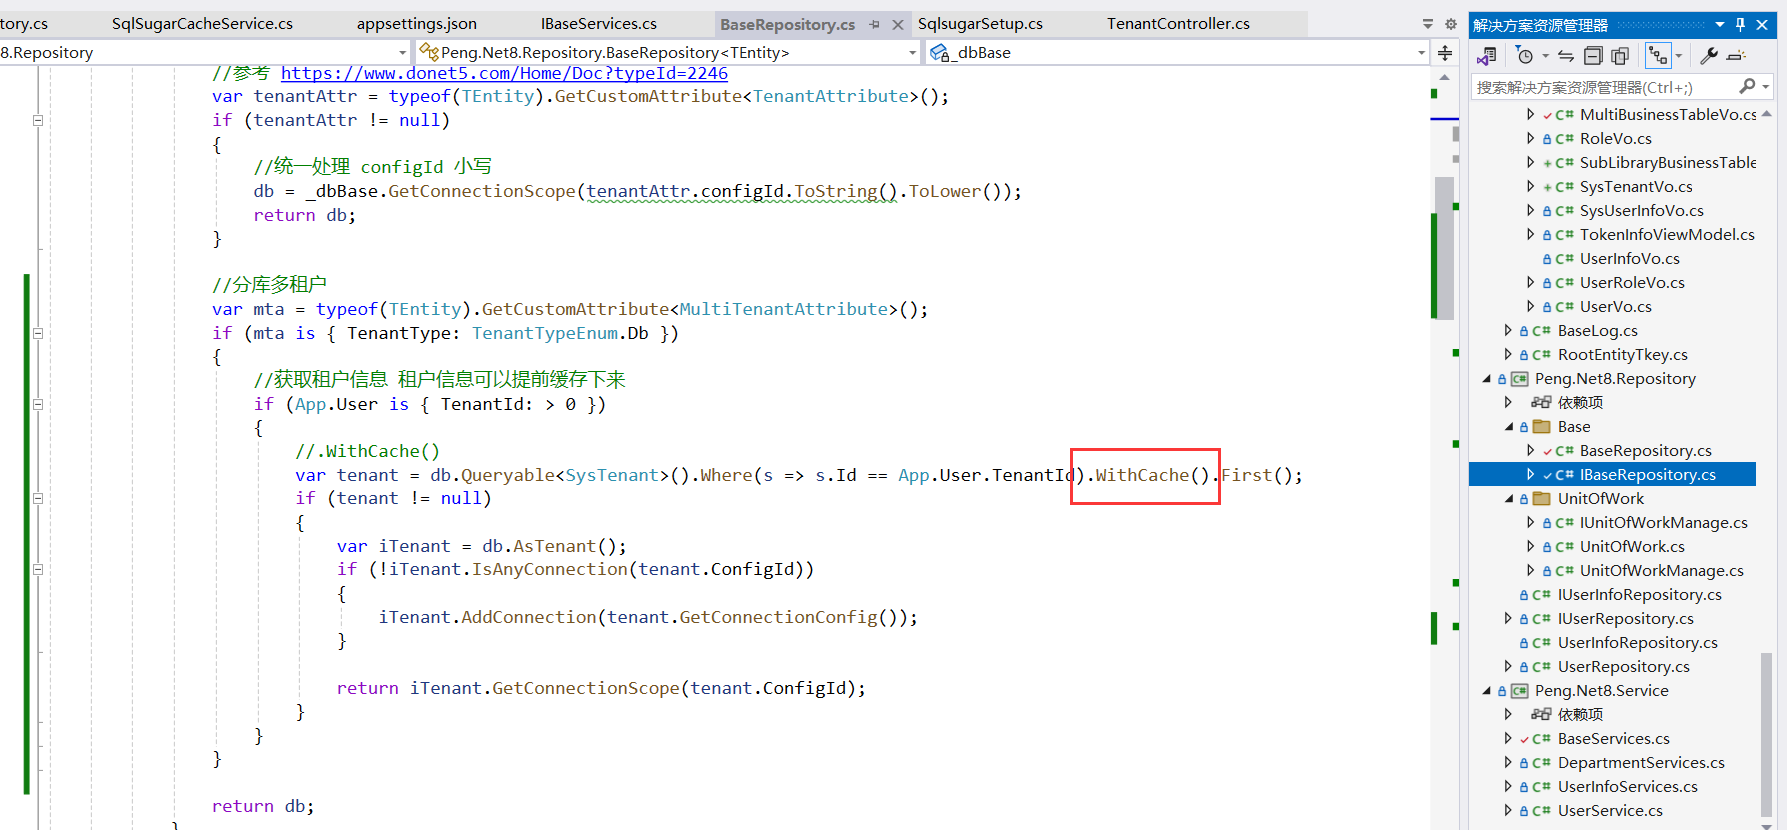This screenshot has width=1787, height=830.
Task: Toggle the file nesting tree-view button
Action: 1658,56
